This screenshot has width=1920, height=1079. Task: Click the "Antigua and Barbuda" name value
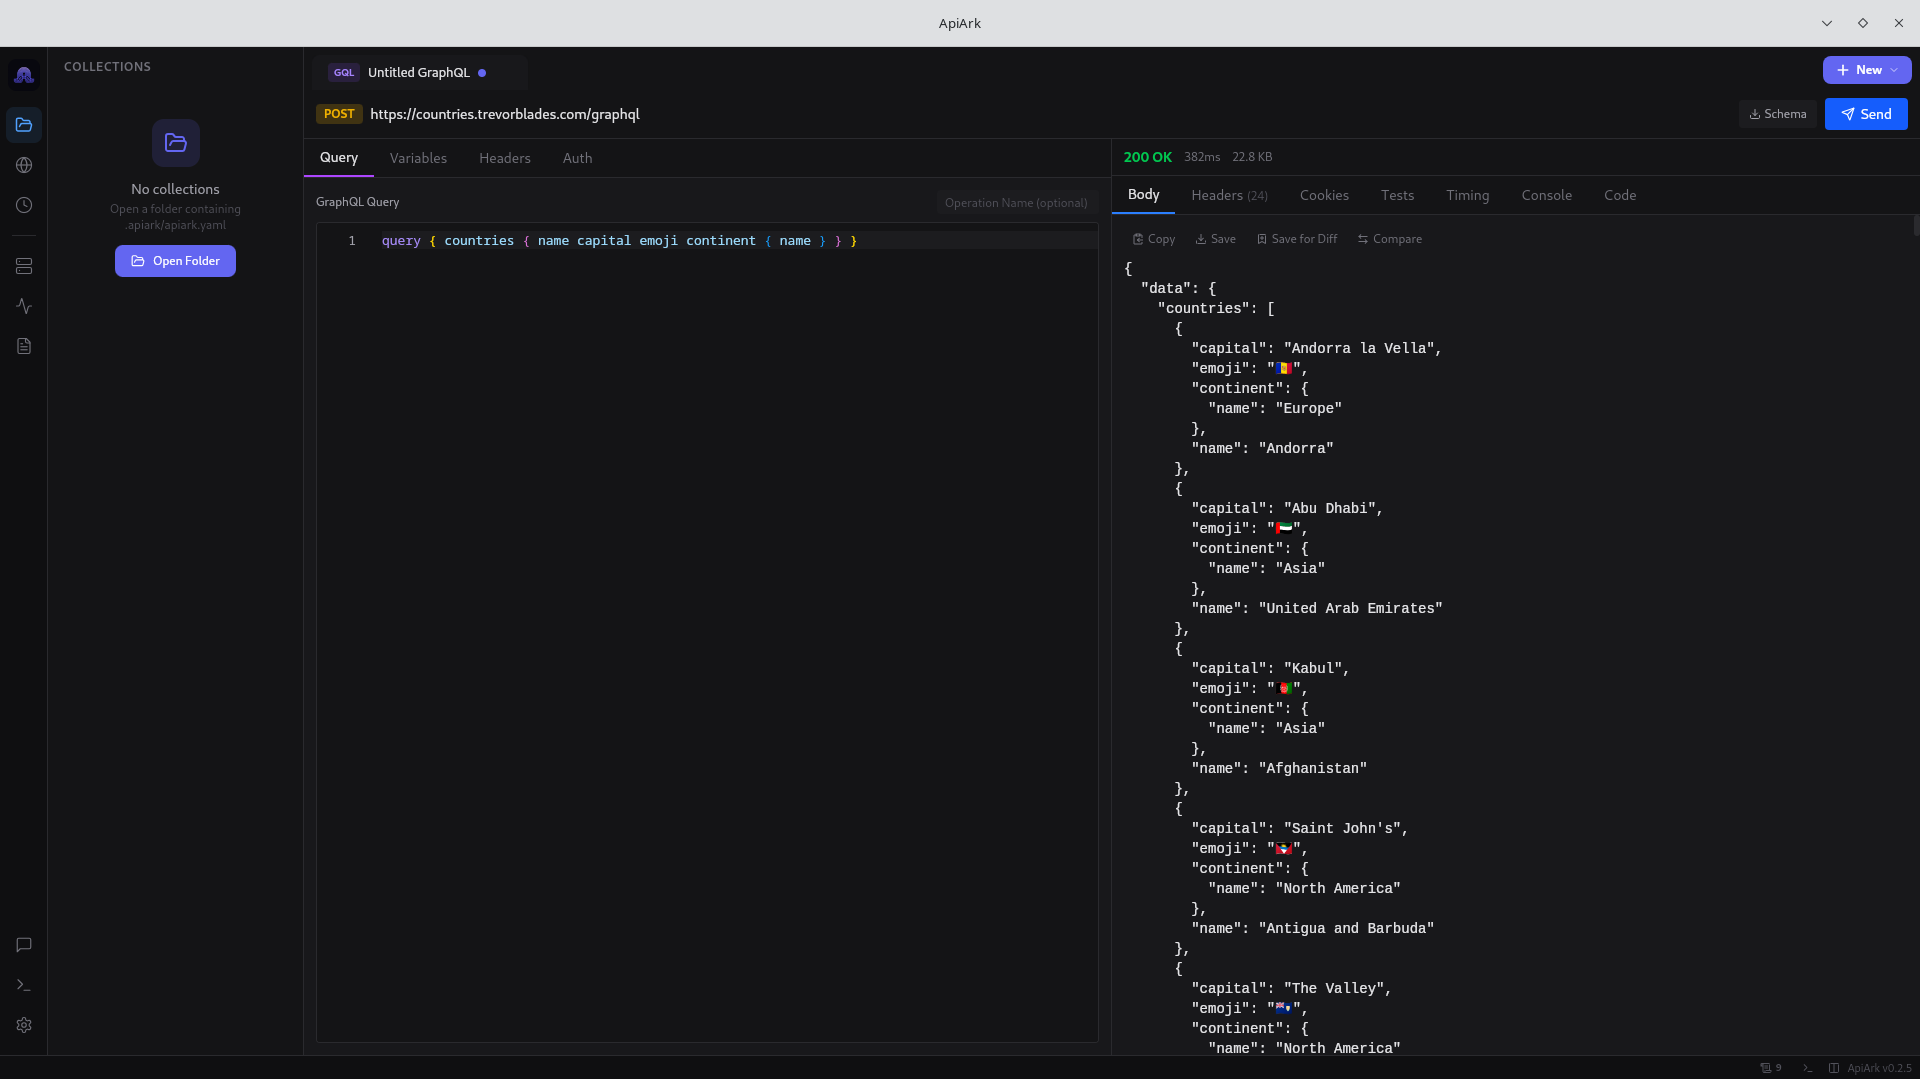1346,929
